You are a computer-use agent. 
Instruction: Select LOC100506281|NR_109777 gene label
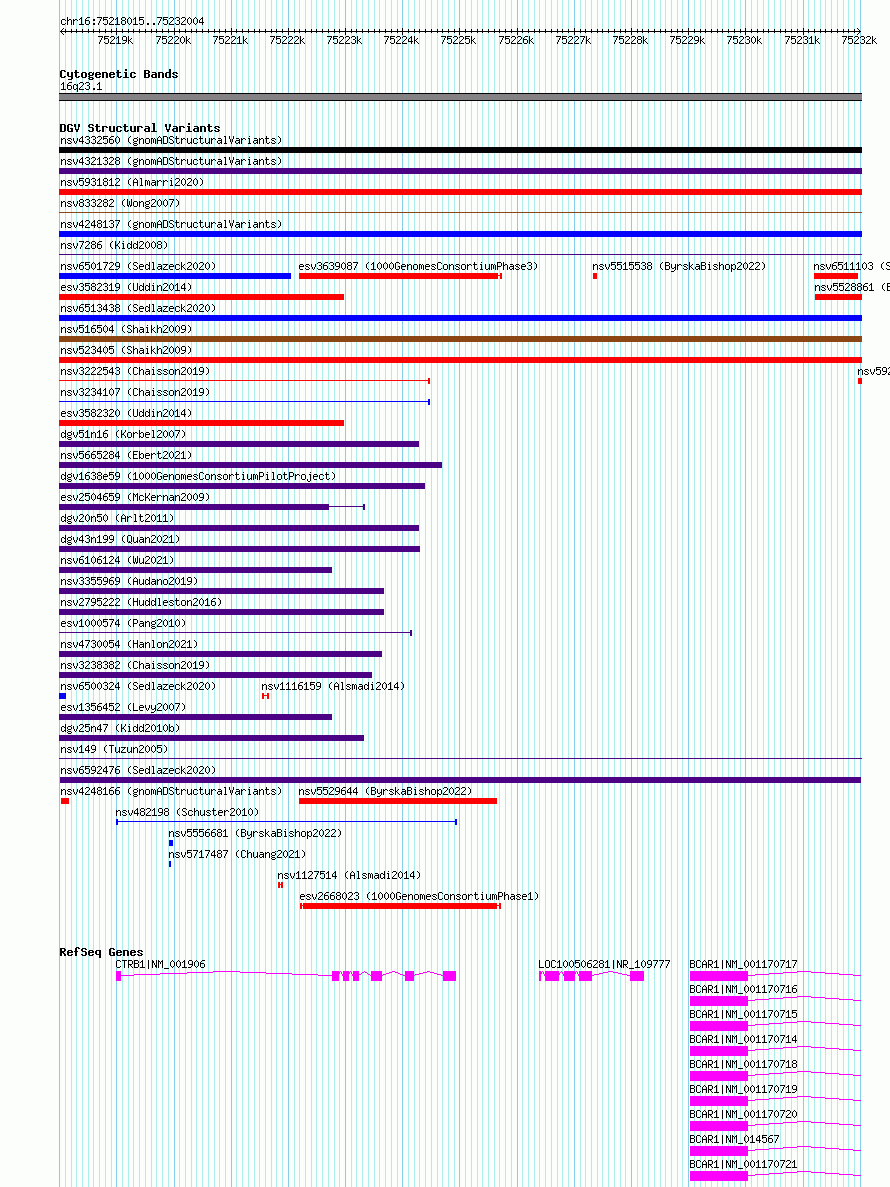(604, 964)
